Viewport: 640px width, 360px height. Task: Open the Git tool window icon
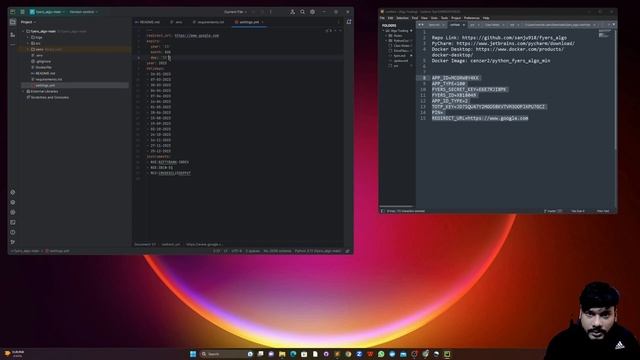[13, 242]
